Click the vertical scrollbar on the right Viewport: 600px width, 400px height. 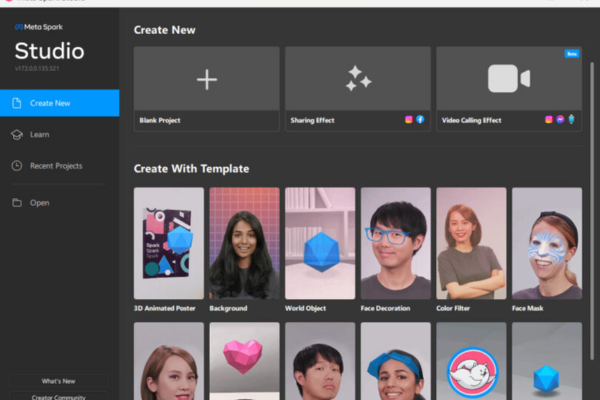coord(592,211)
